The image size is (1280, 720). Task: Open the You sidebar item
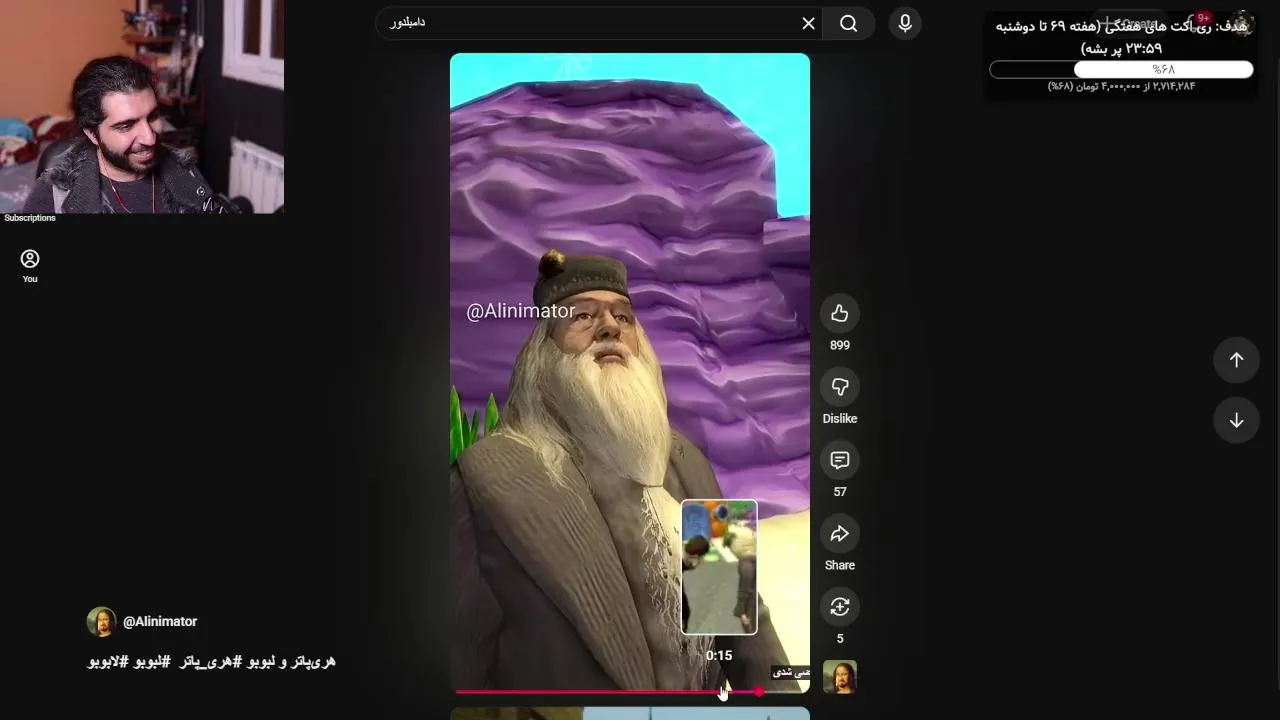(x=30, y=266)
